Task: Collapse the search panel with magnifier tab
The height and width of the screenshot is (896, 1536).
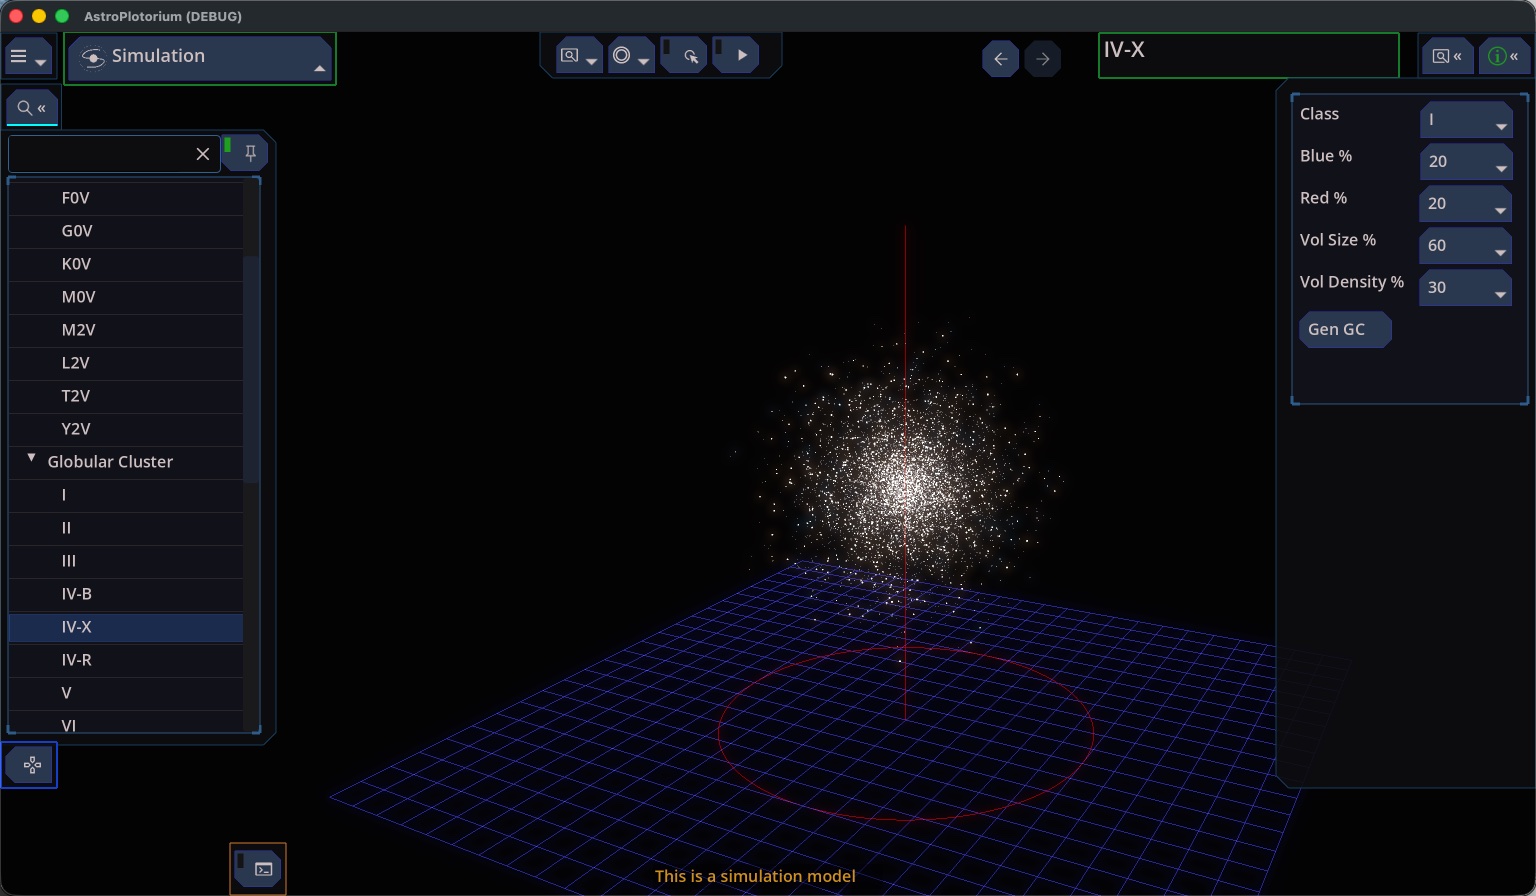Action: pos(32,107)
